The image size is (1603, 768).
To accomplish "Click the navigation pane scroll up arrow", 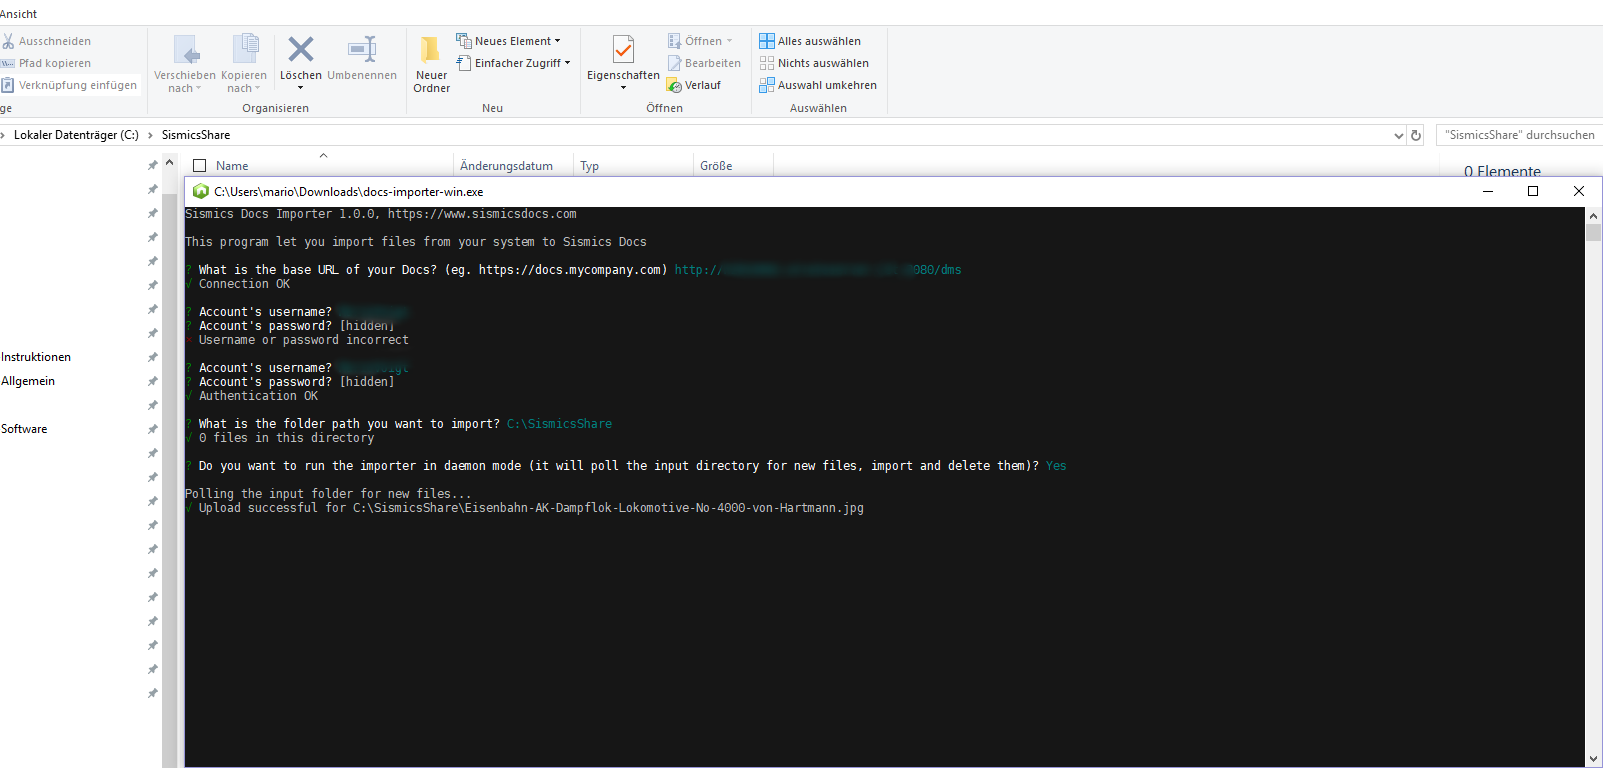I will [x=169, y=163].
